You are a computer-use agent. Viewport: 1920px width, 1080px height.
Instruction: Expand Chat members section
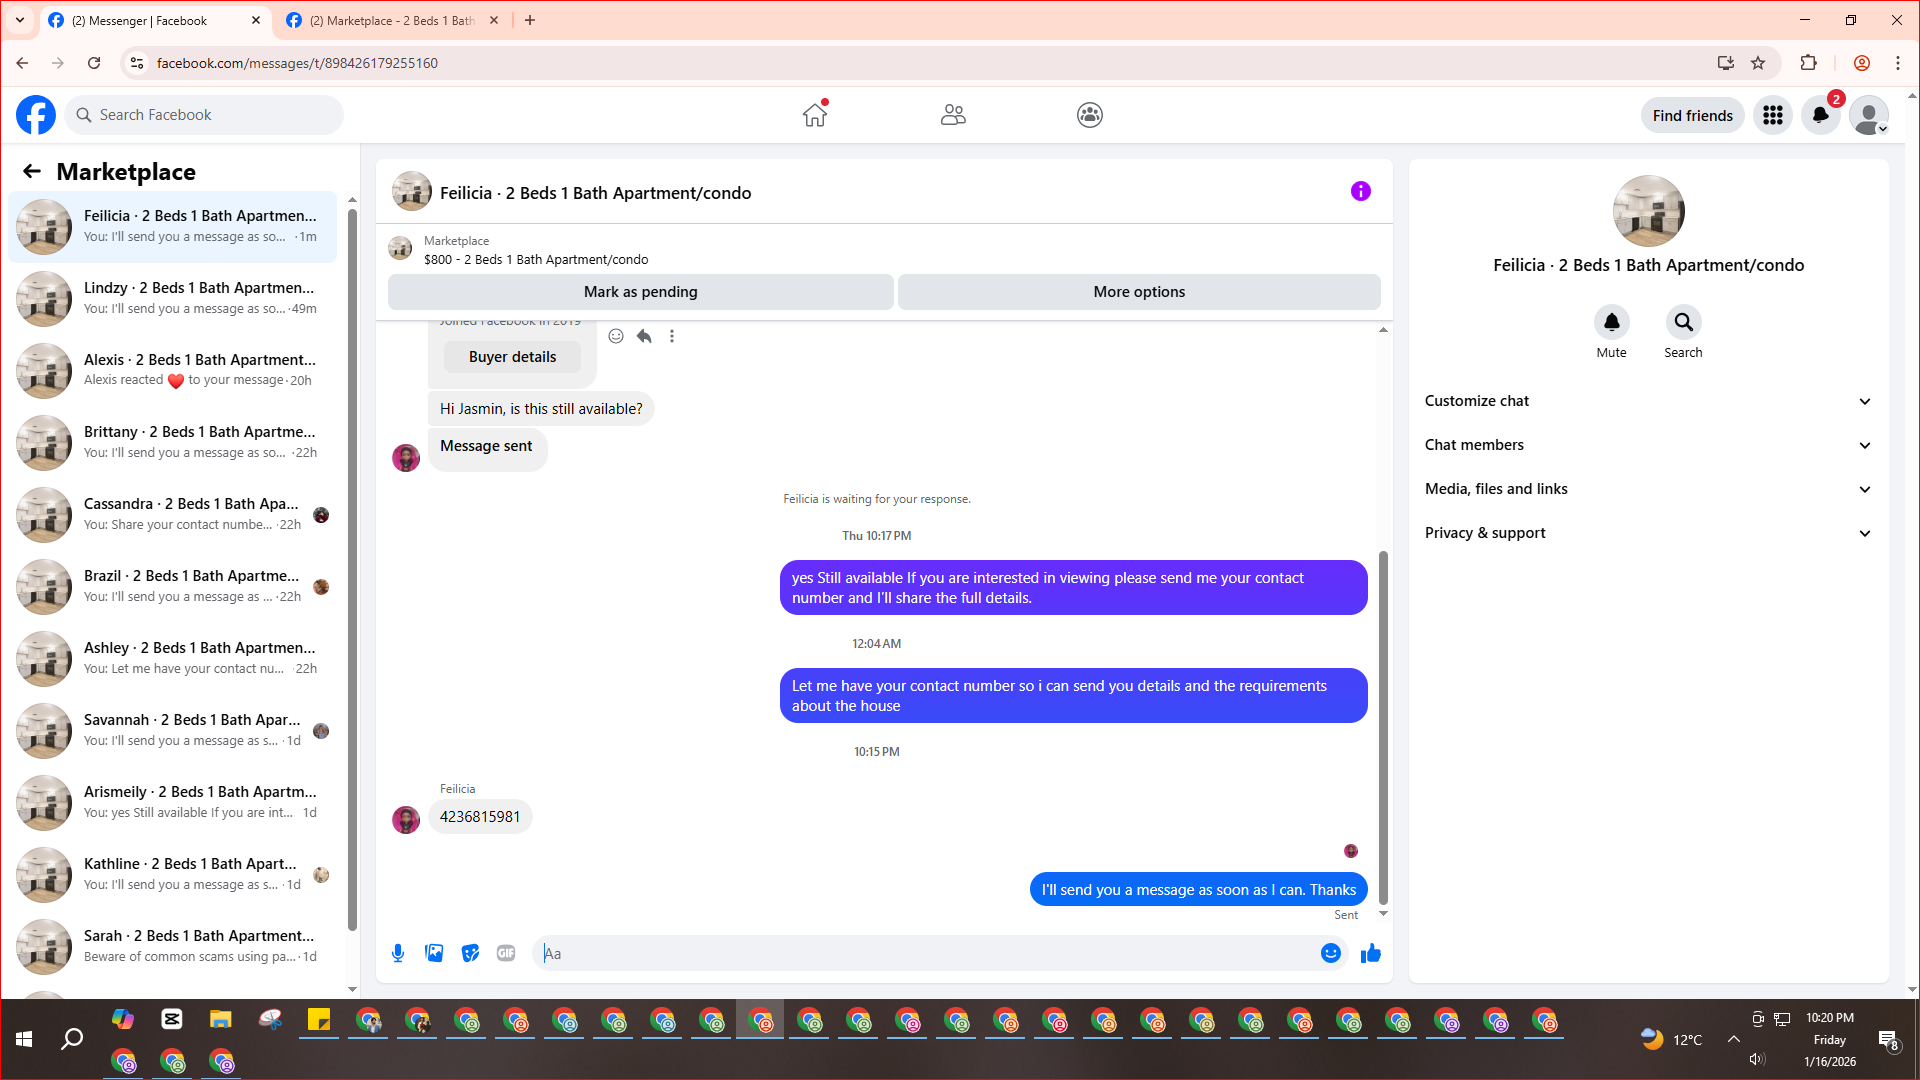coord(1647,445)
